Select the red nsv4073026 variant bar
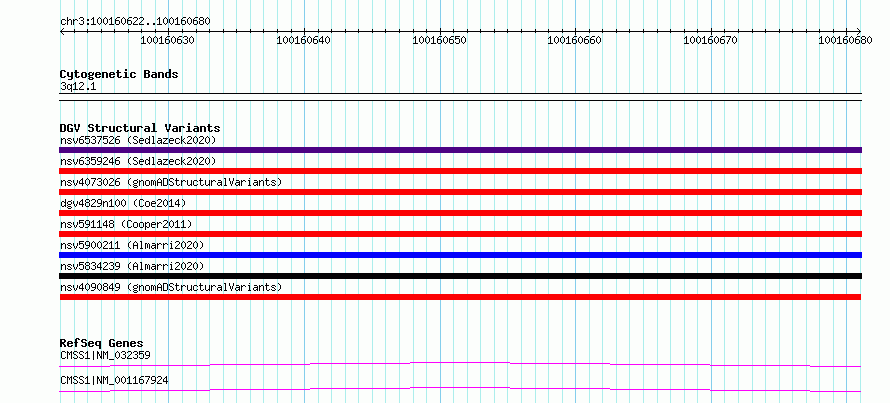Viewport: 890px width, 403px height. coord(460,192)
